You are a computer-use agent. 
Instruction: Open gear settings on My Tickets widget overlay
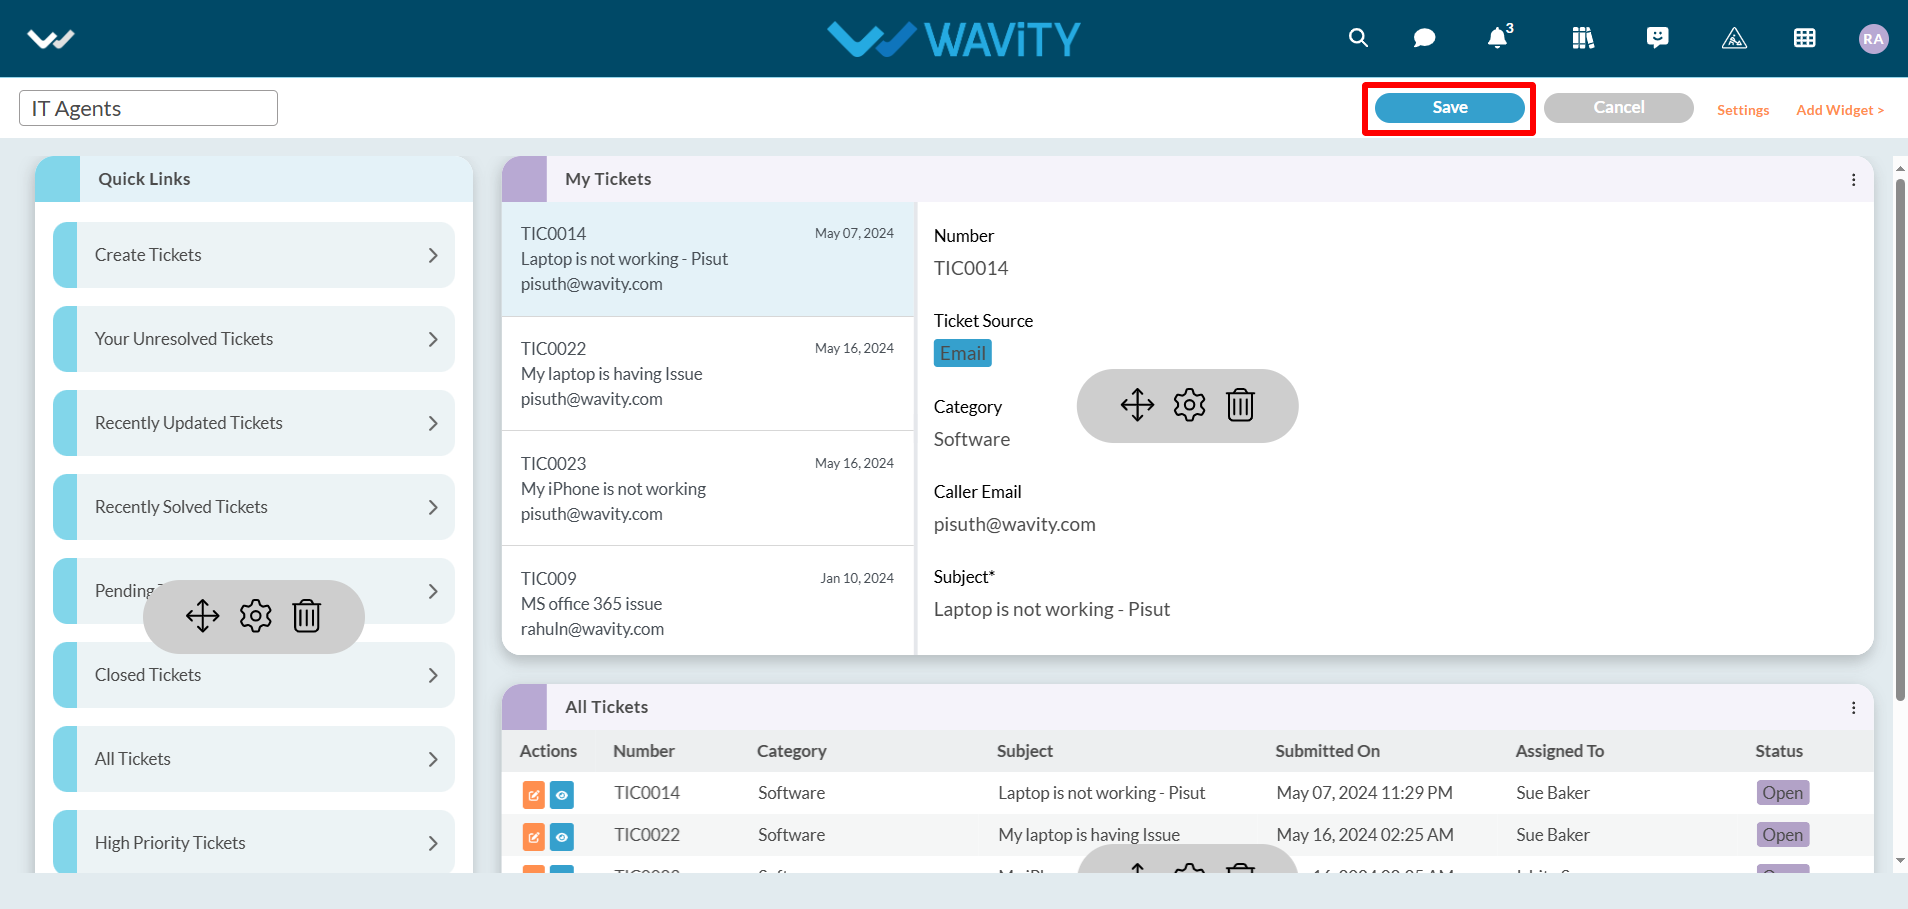click(1189, 405)
